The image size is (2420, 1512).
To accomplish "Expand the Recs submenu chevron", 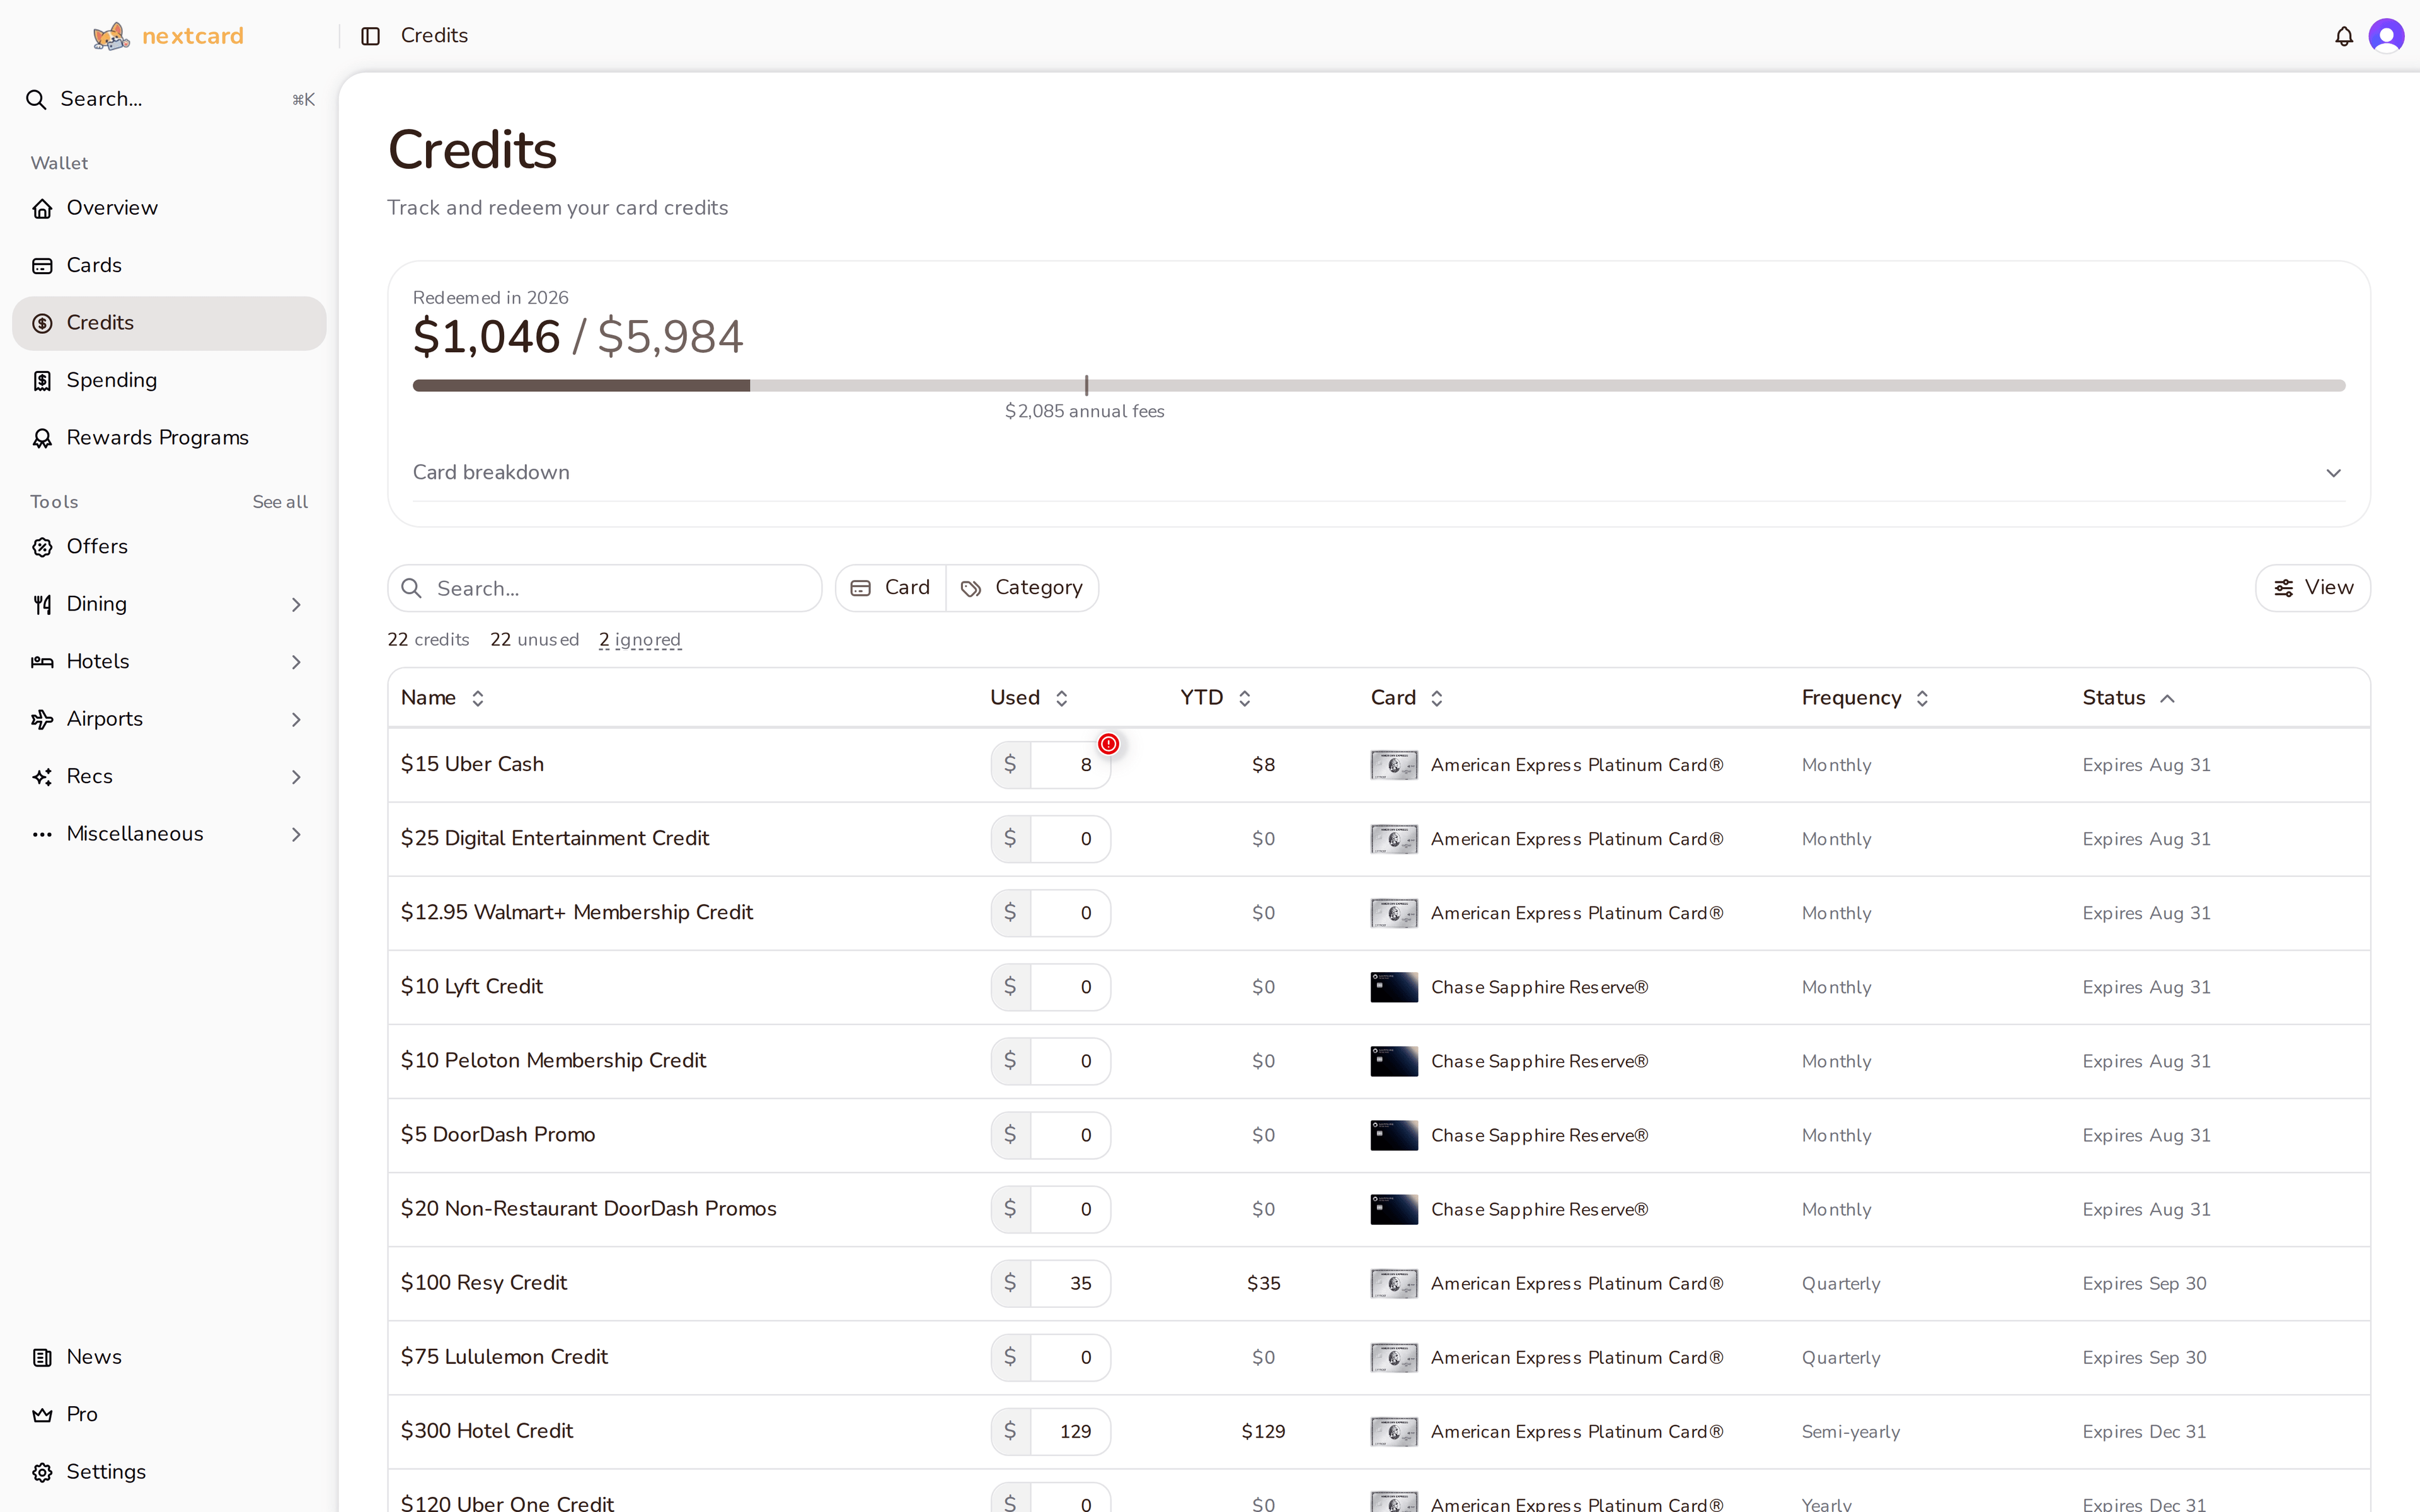I will tap(296, 777).
